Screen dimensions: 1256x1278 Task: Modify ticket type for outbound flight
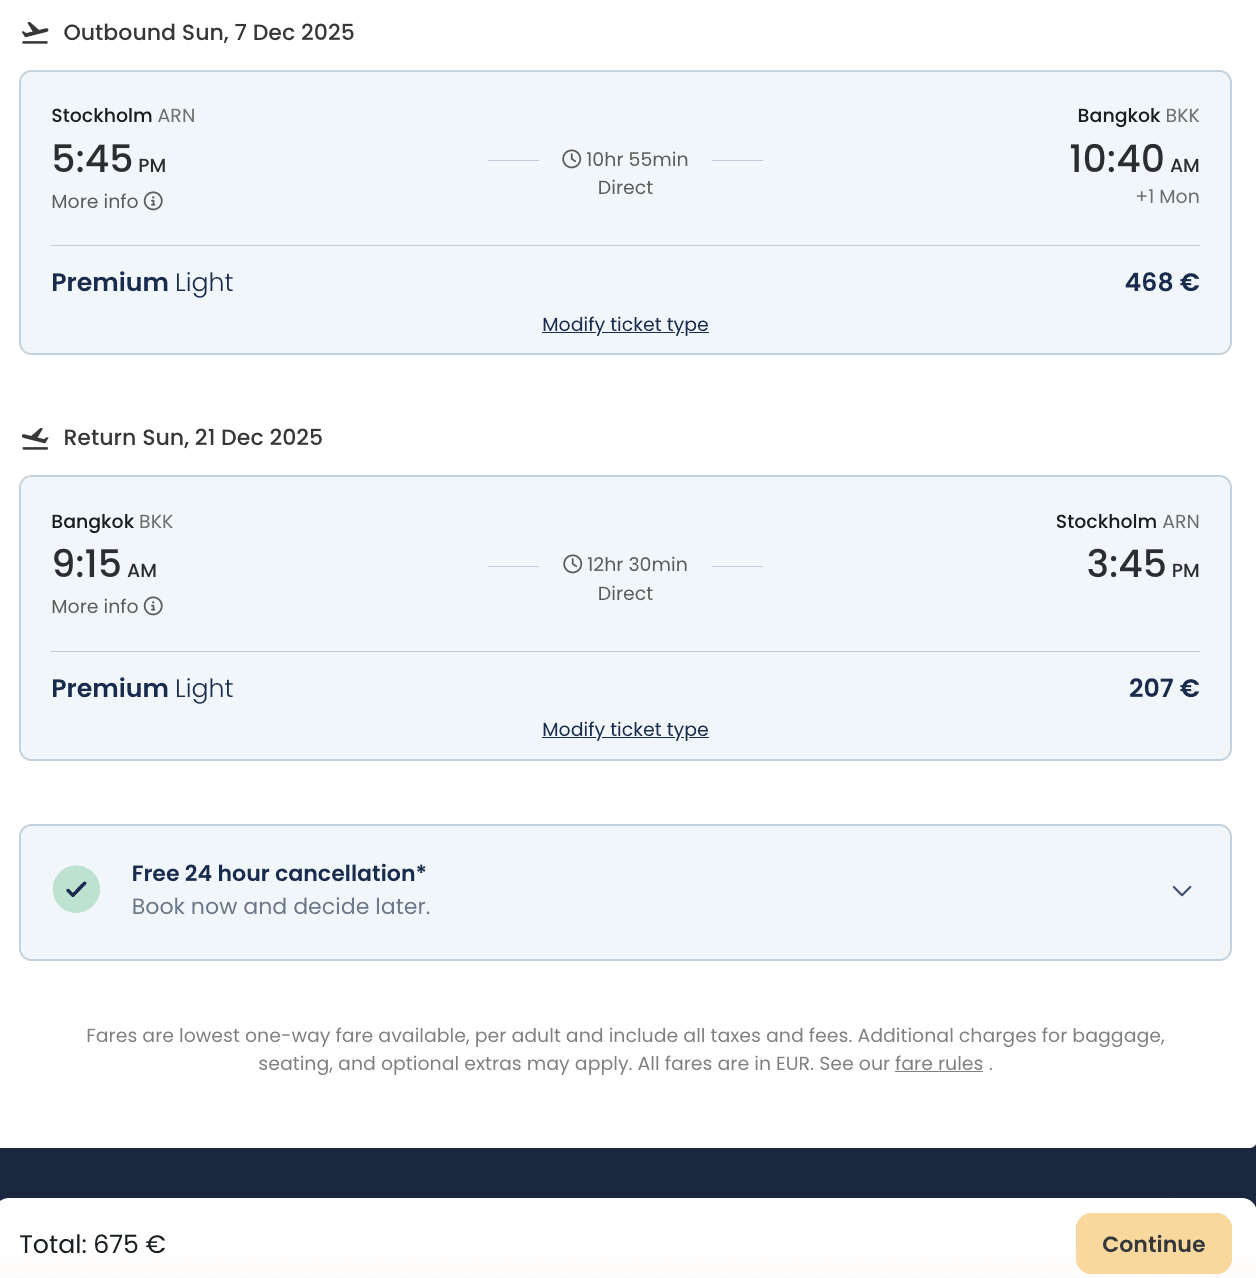(625, 324)
